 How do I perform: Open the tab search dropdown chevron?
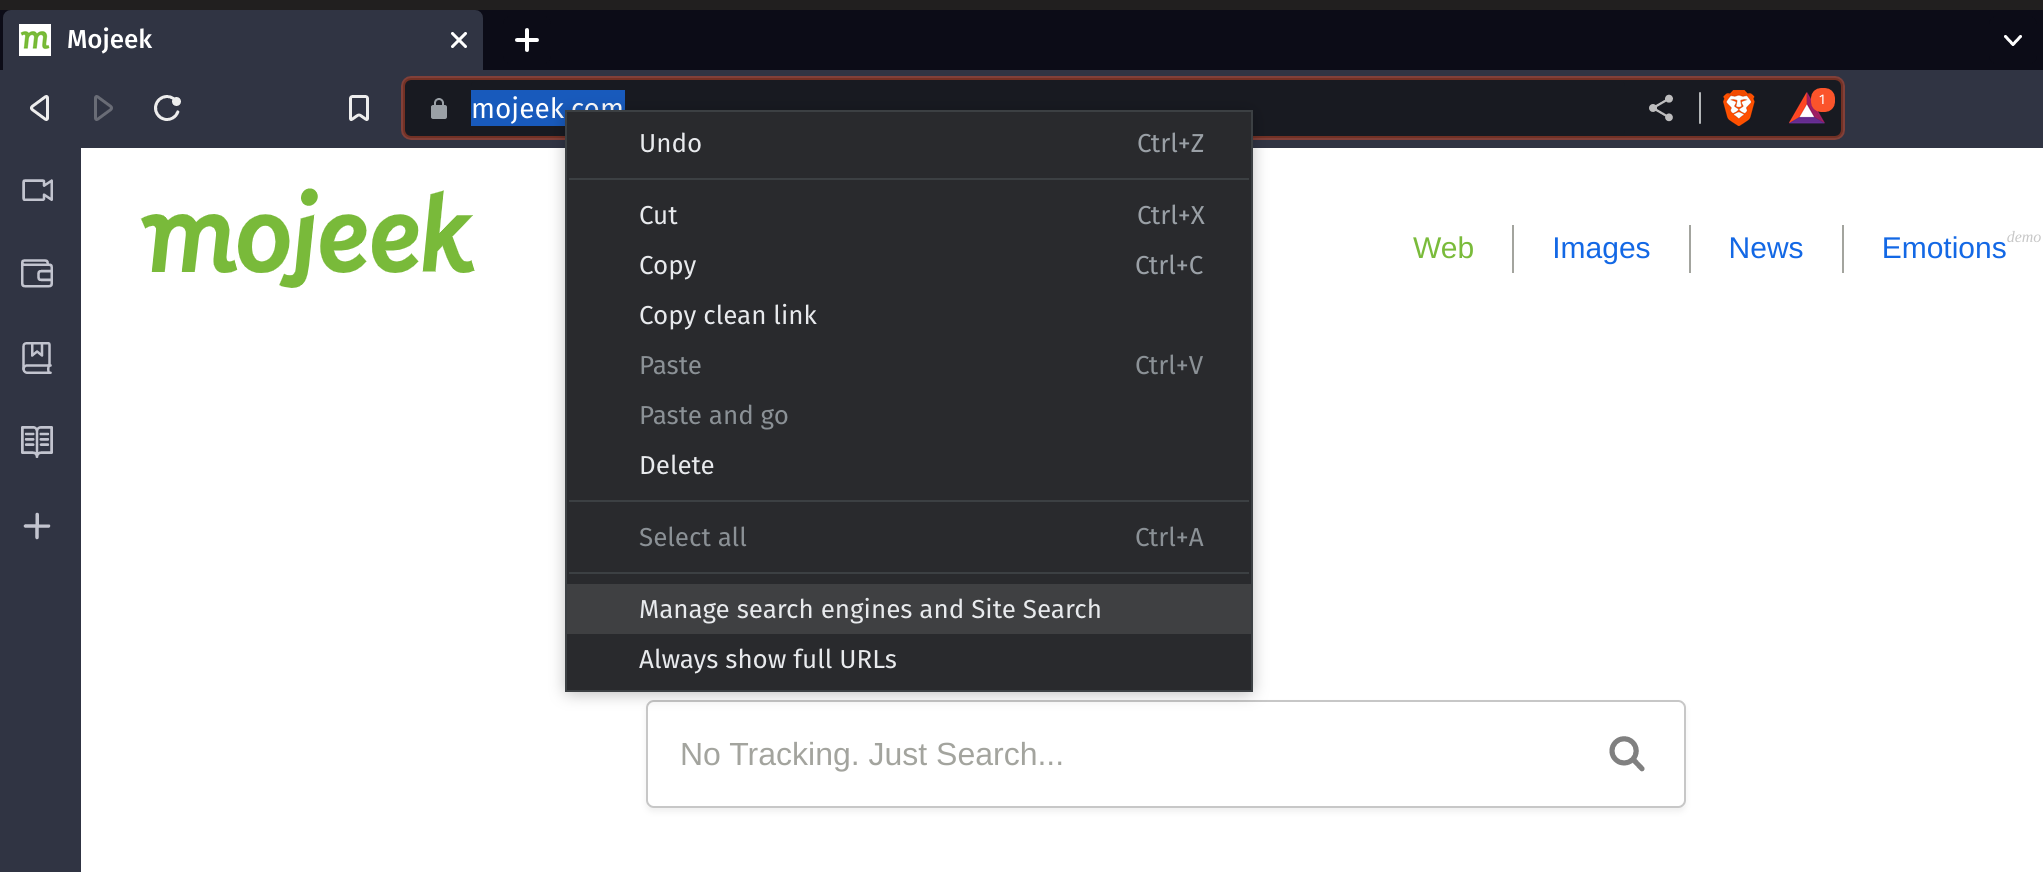tap(2013, 40)
